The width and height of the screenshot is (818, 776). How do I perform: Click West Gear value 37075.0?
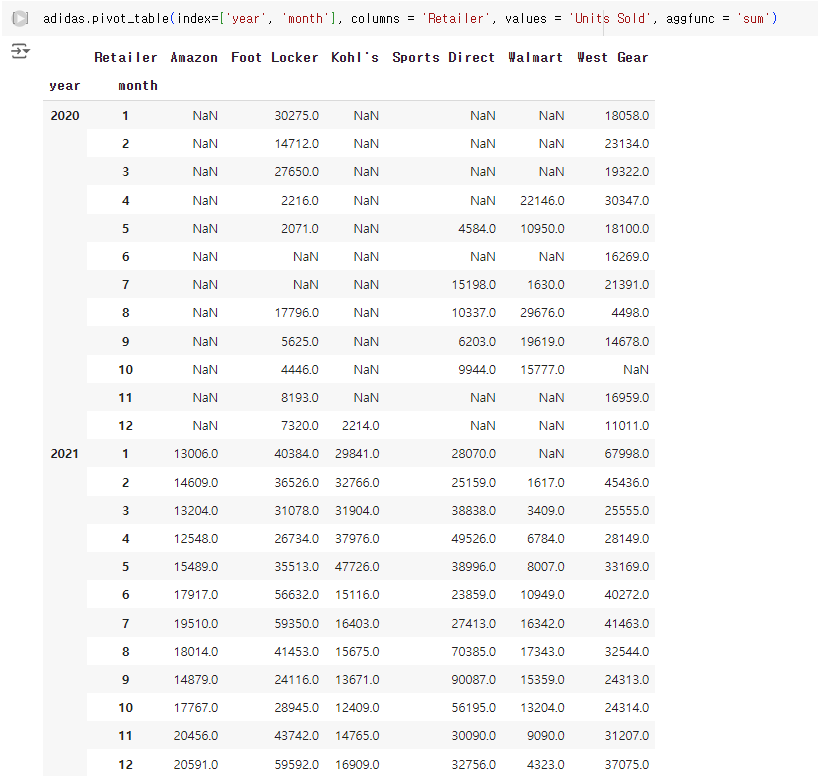627,765
